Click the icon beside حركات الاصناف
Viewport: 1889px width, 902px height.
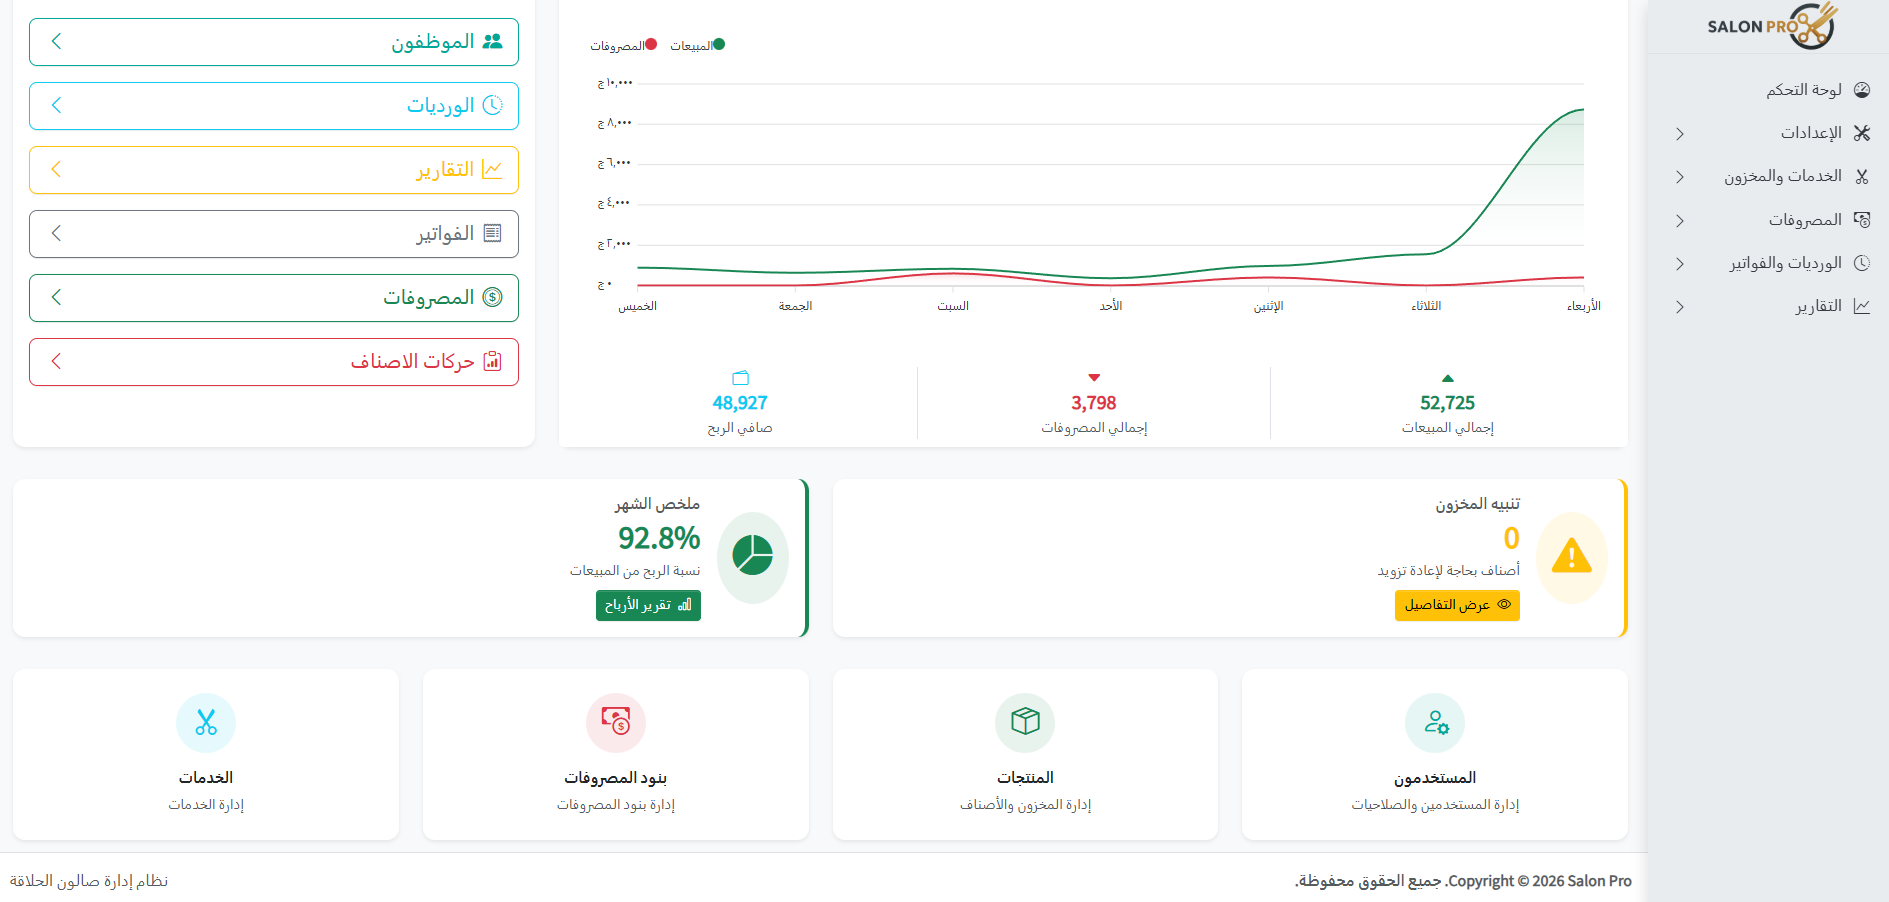492,361
